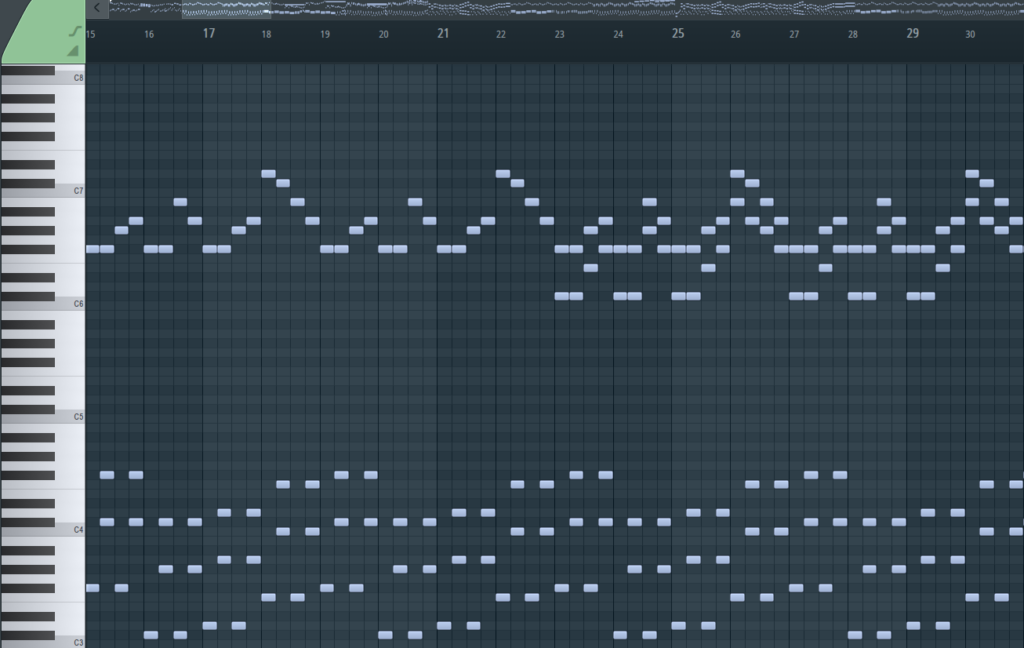This screenshot has height=648, width=1024.
Task: Select bar 19 marker on the ruler
Action: tap(325, 35)
